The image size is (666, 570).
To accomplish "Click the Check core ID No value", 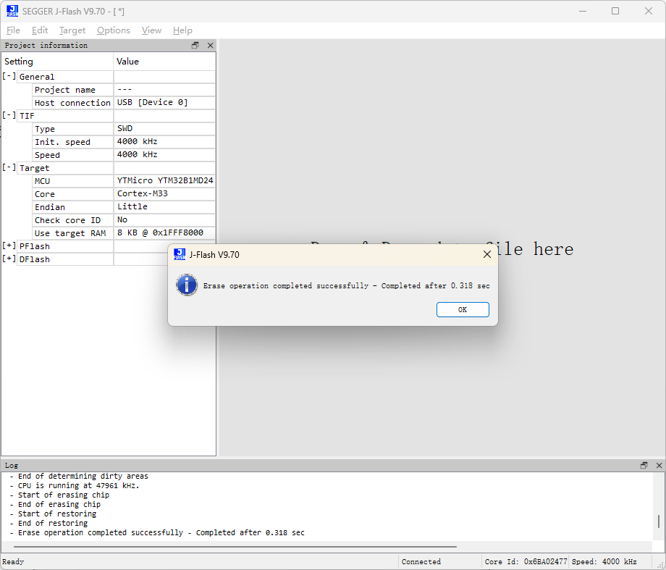I will 164,220.
